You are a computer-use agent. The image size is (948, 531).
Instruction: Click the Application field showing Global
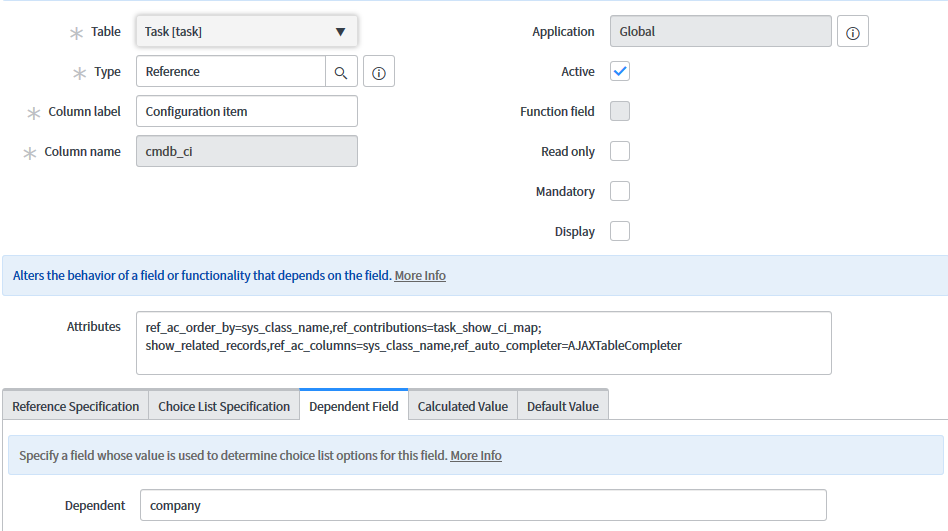tap(721, 31)
